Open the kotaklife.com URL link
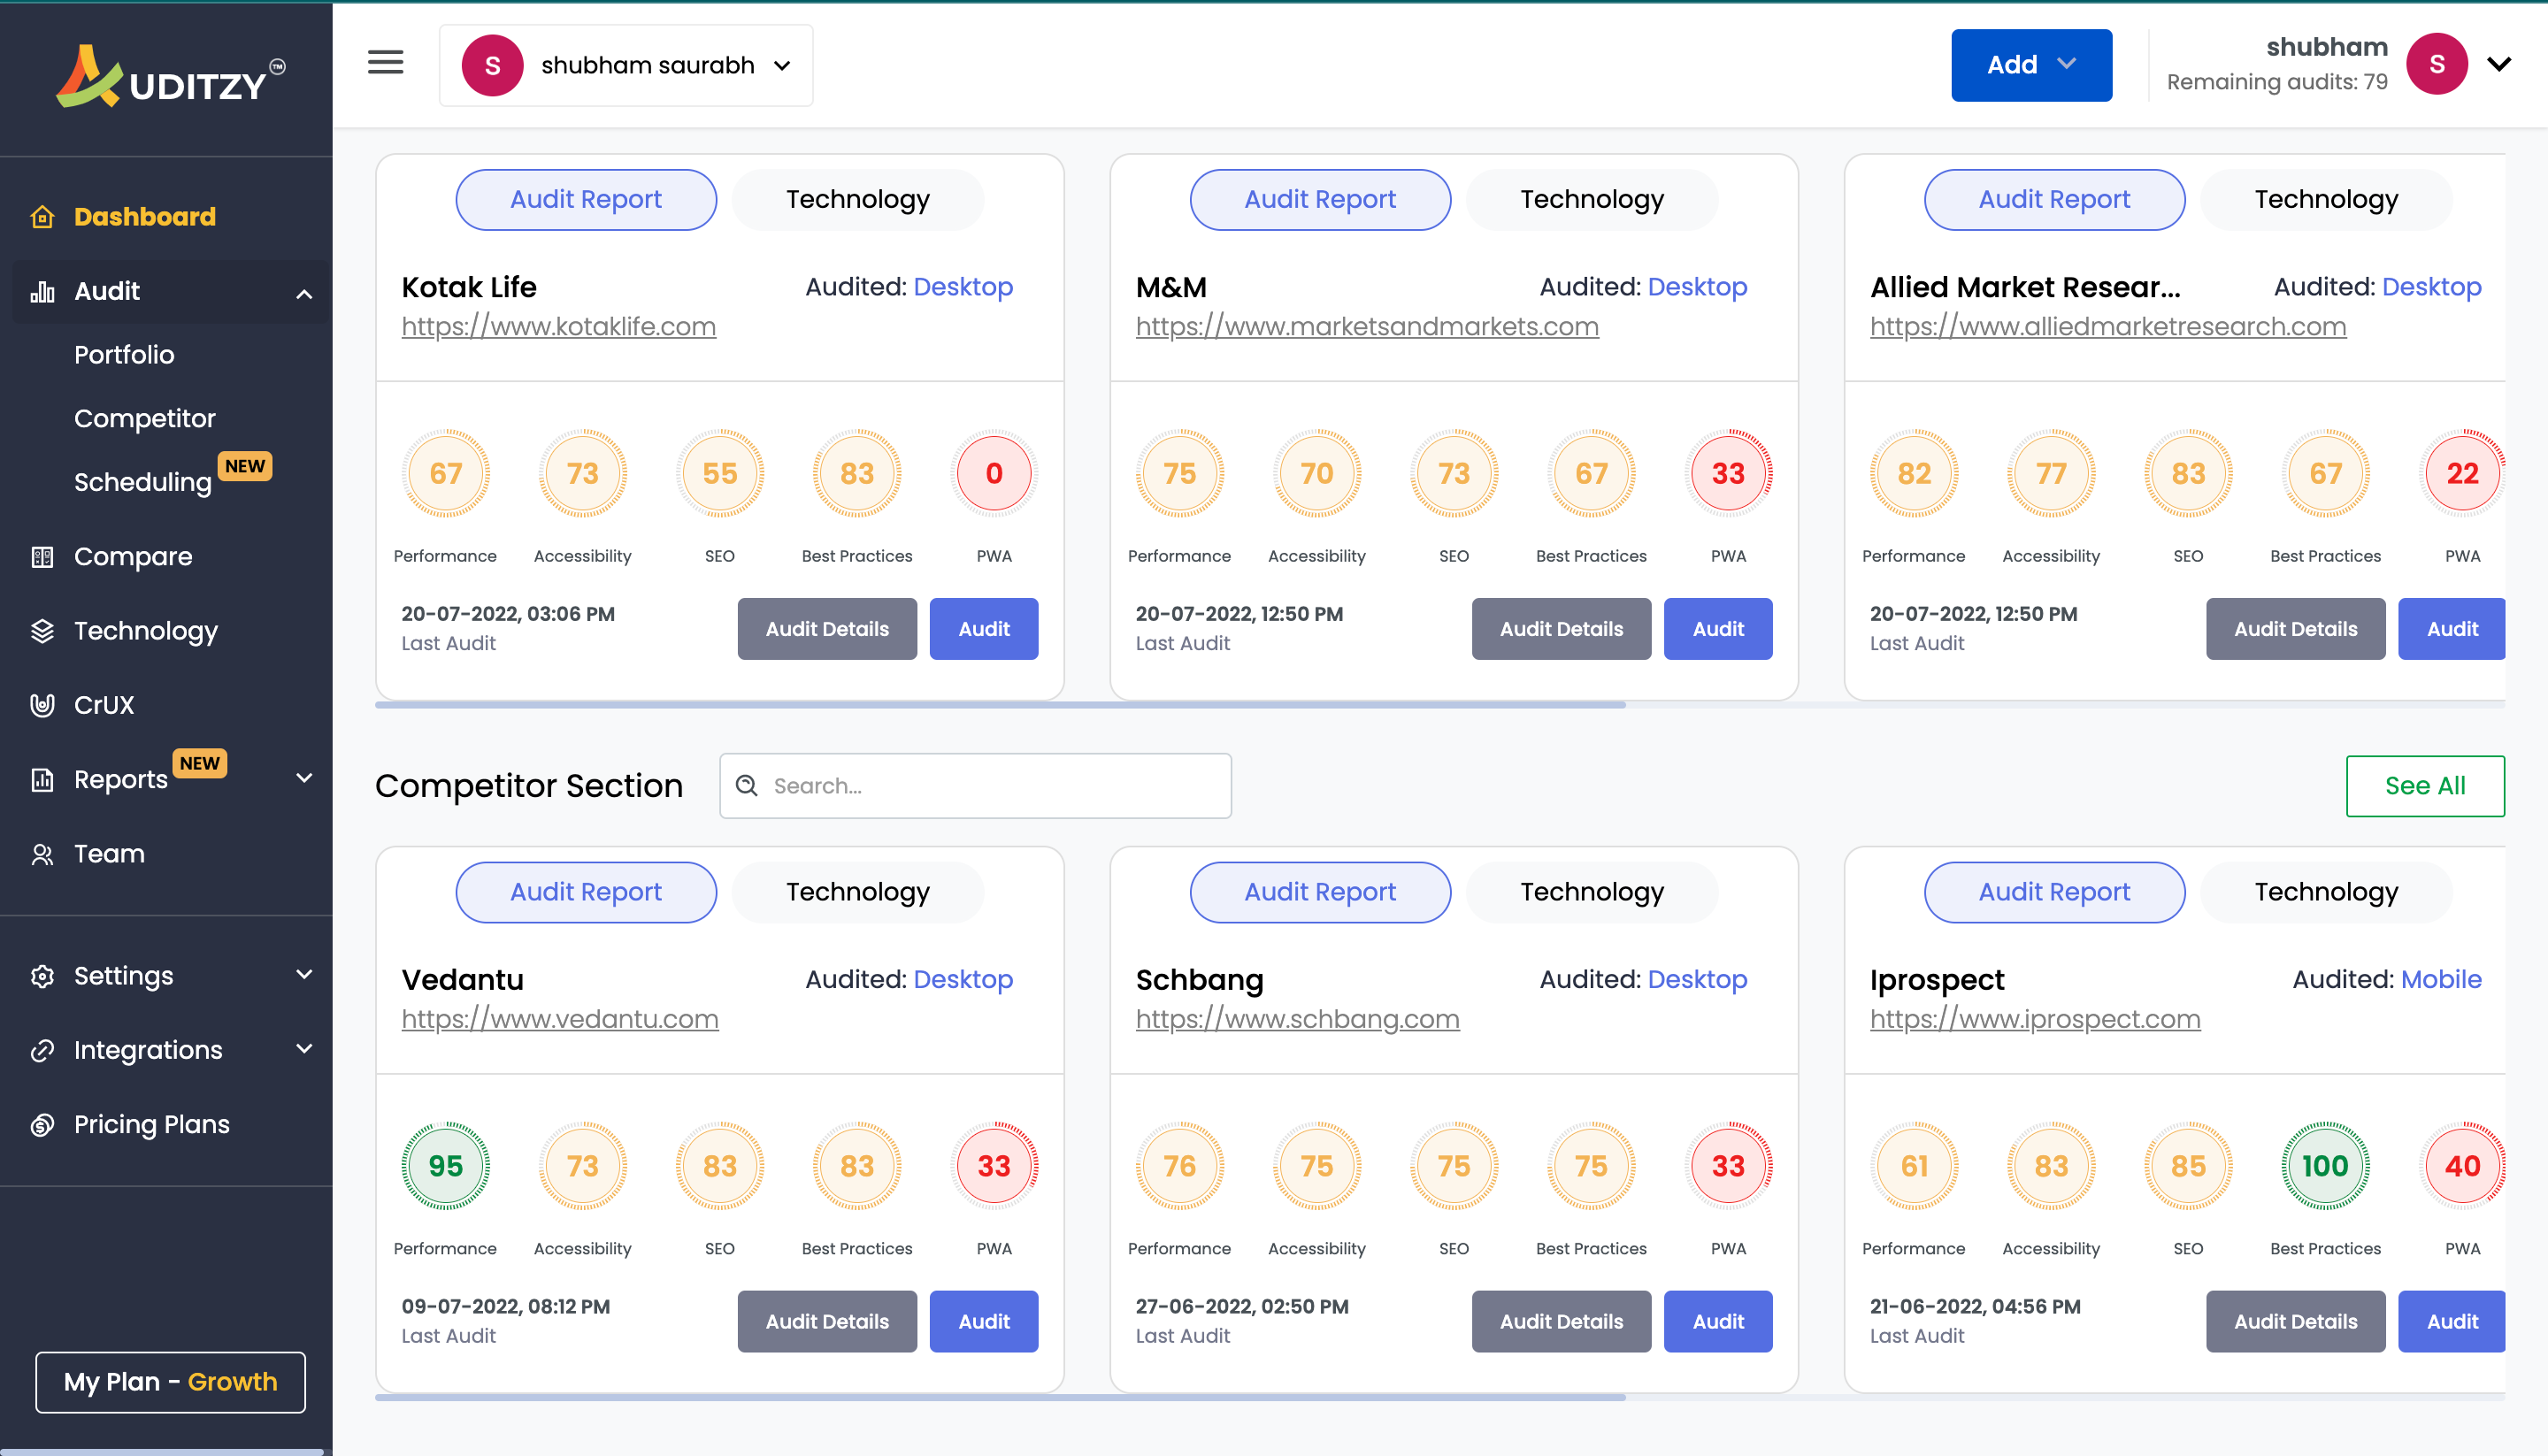2548x1456 pixels. pyautogui.click(x=558, y=326)
